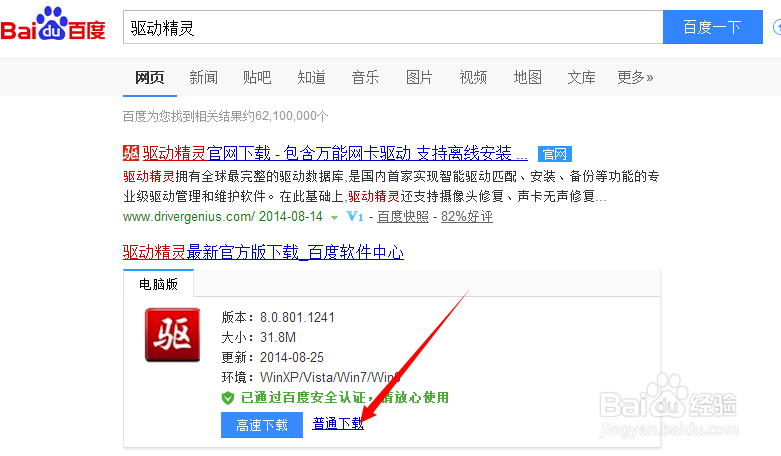Expand the 更多» menu
This screenshot has width=781, height=456.
point(635,78)
